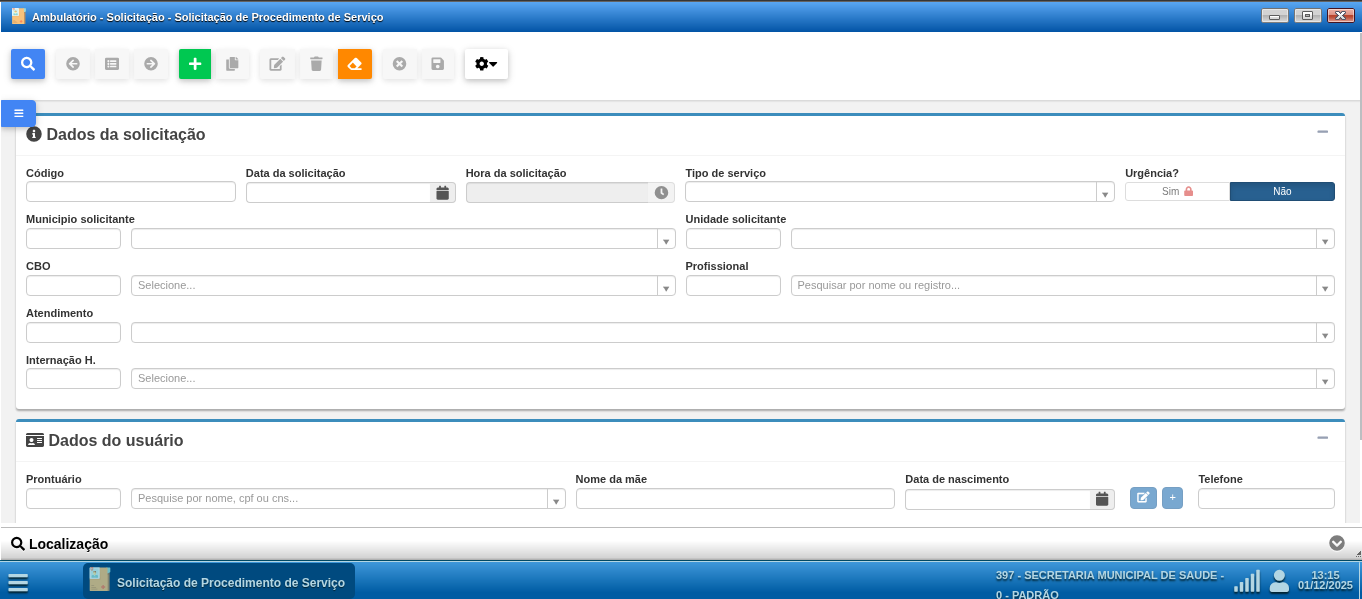This screenshot has height=599, width=1362.
Task: Click the blue search magnifier toolbar button
Action: (x=28, y=64)
